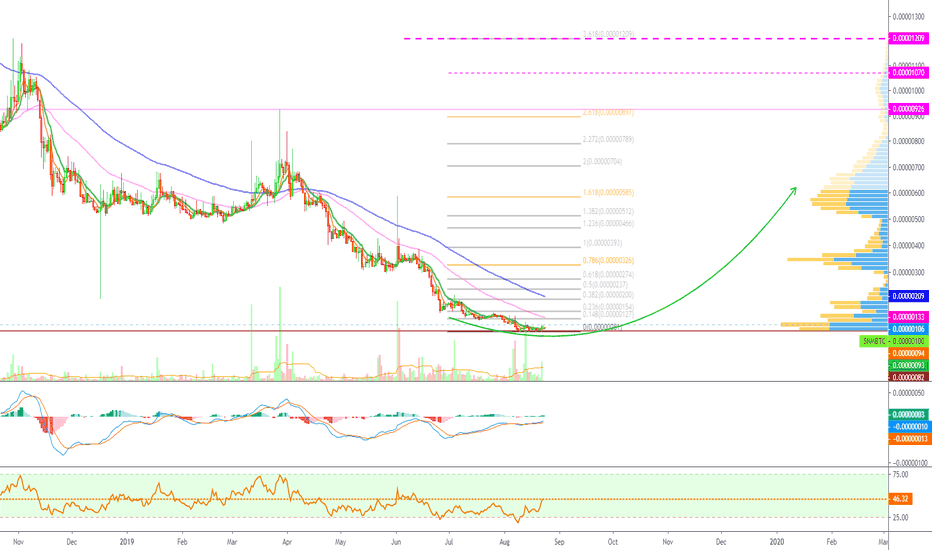The width and height of the screenshot is (932, 550).
Task: Select Fibonacci label 0.5(0.00000237)
Action: (605, 285)
